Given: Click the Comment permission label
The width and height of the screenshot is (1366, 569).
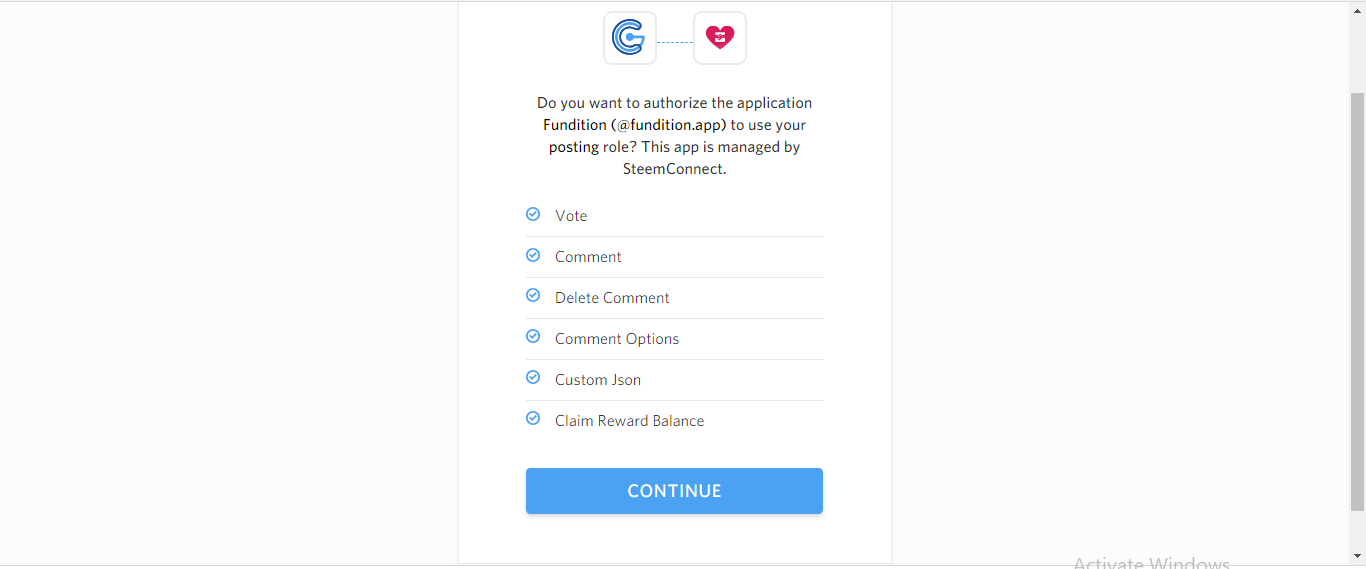Looking at the screenshot, I should (x=588, y=257).
